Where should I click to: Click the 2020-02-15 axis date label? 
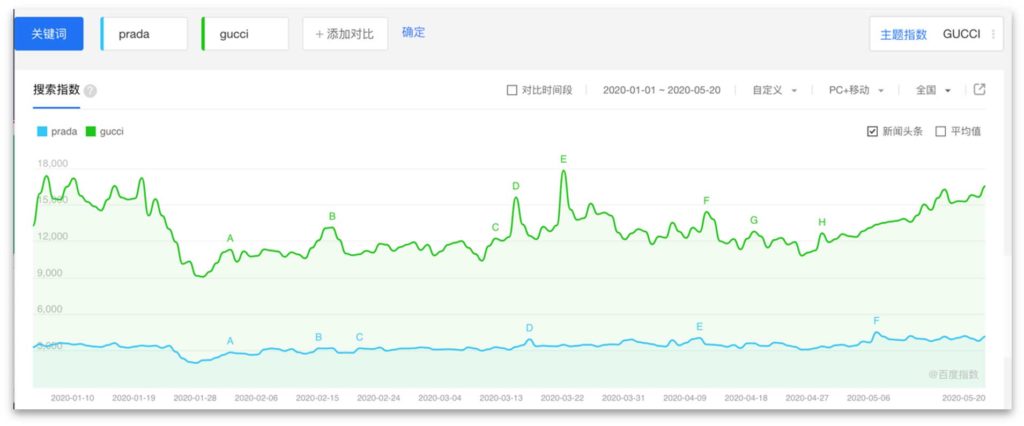(317, 397)
